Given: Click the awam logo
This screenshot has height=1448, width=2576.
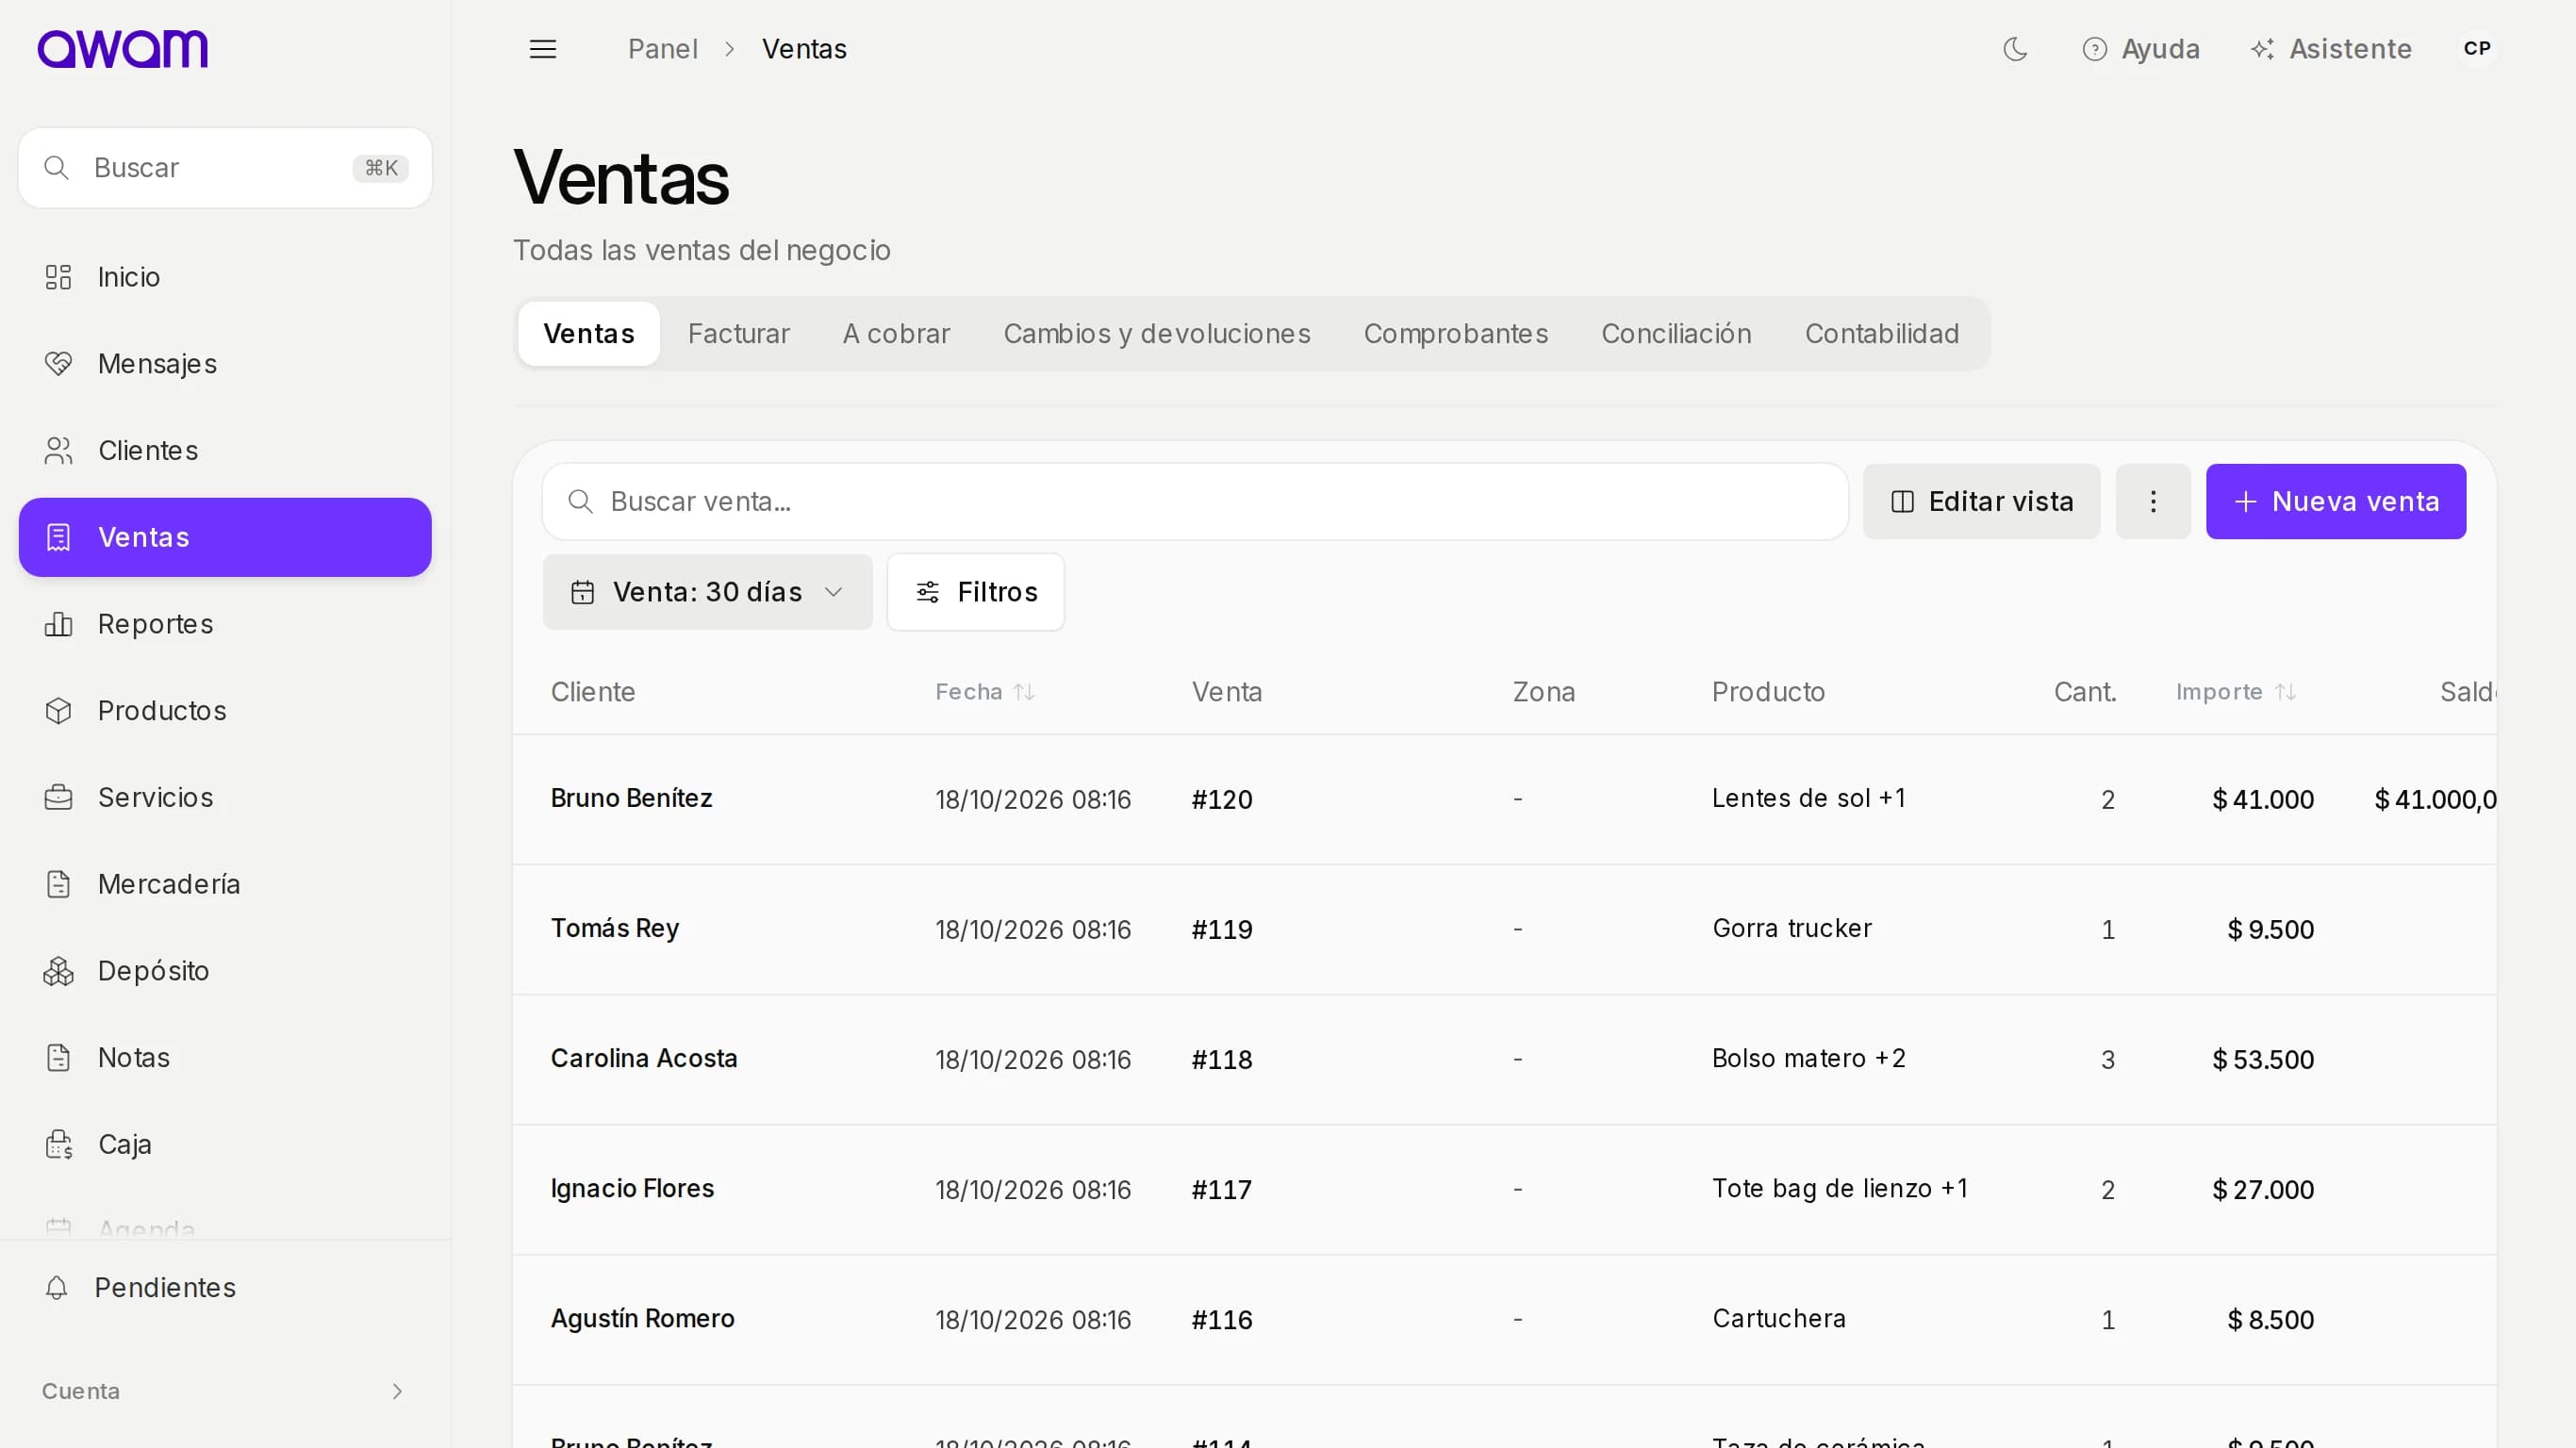Looking at the screenshot, I should (x=122, y=49).
